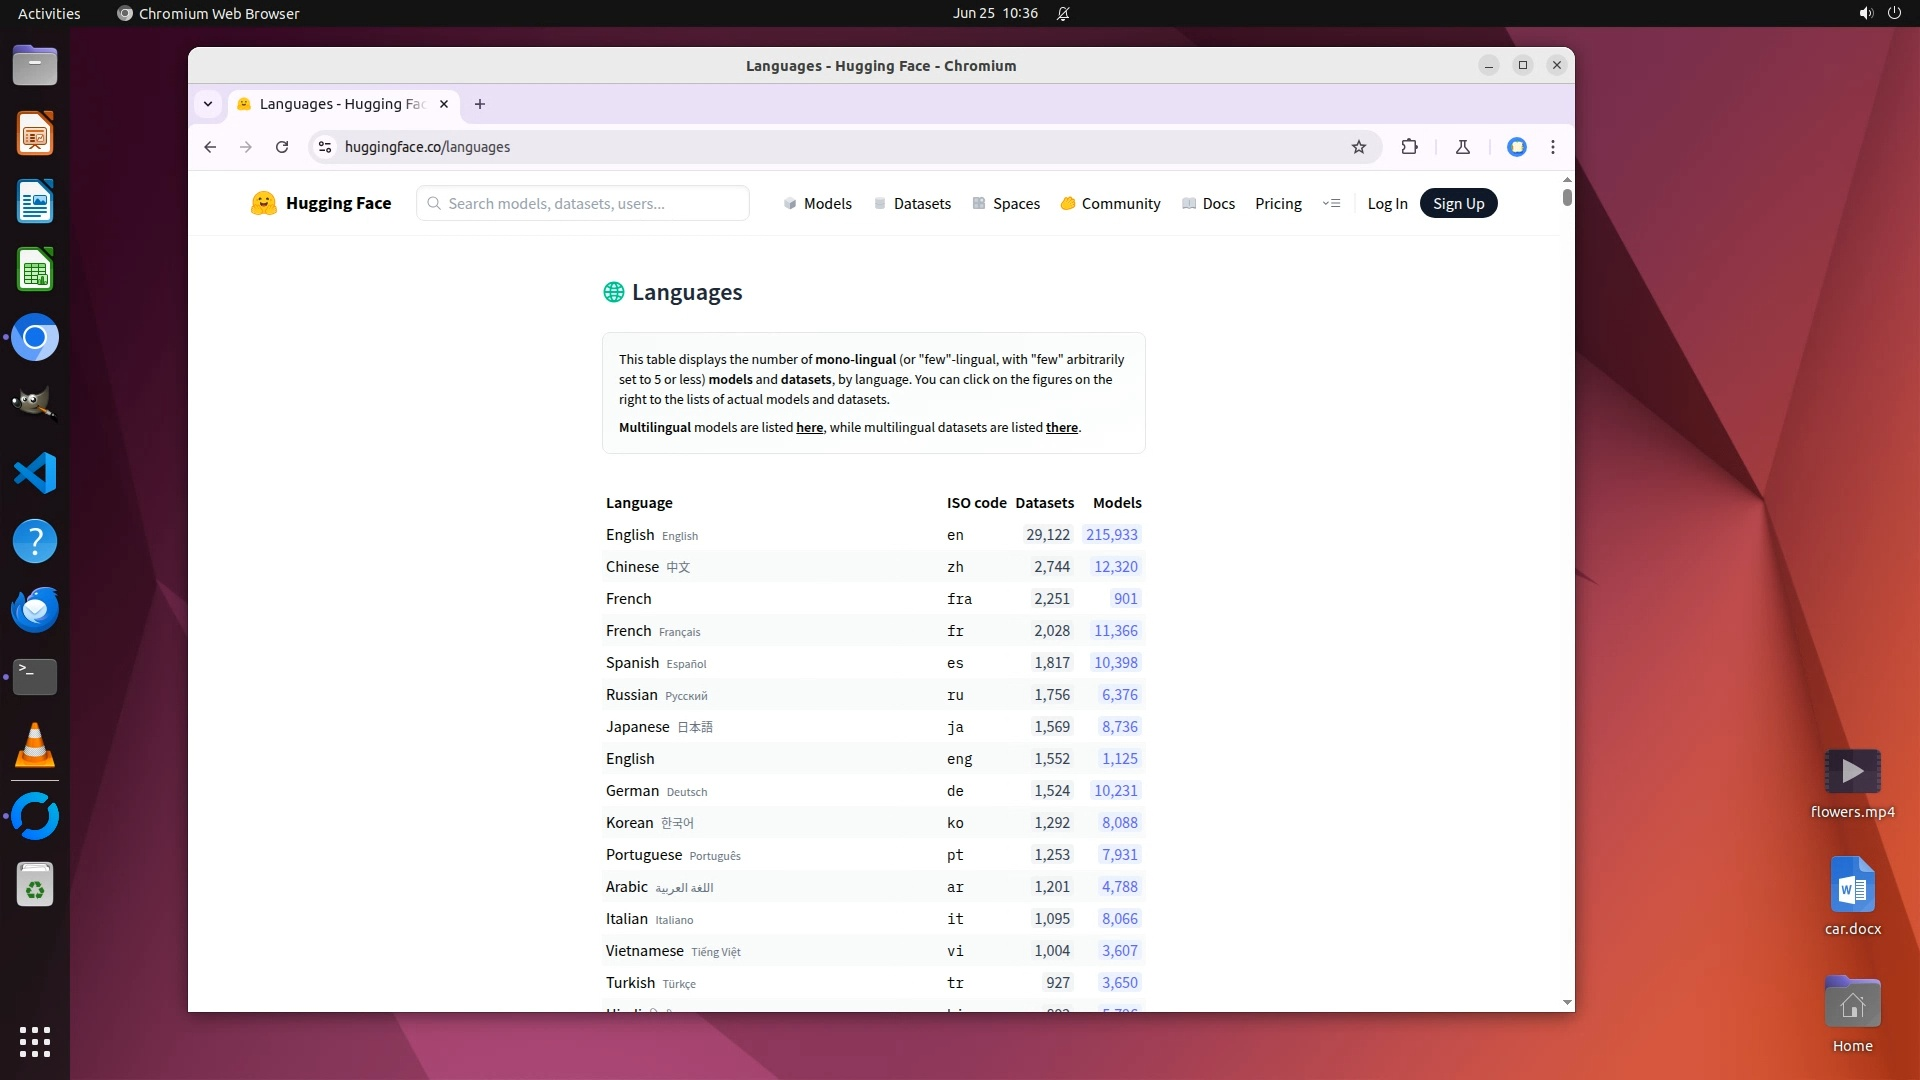
Task: Toggle the notifications bell in top bar
Action: coord(1063,13)
